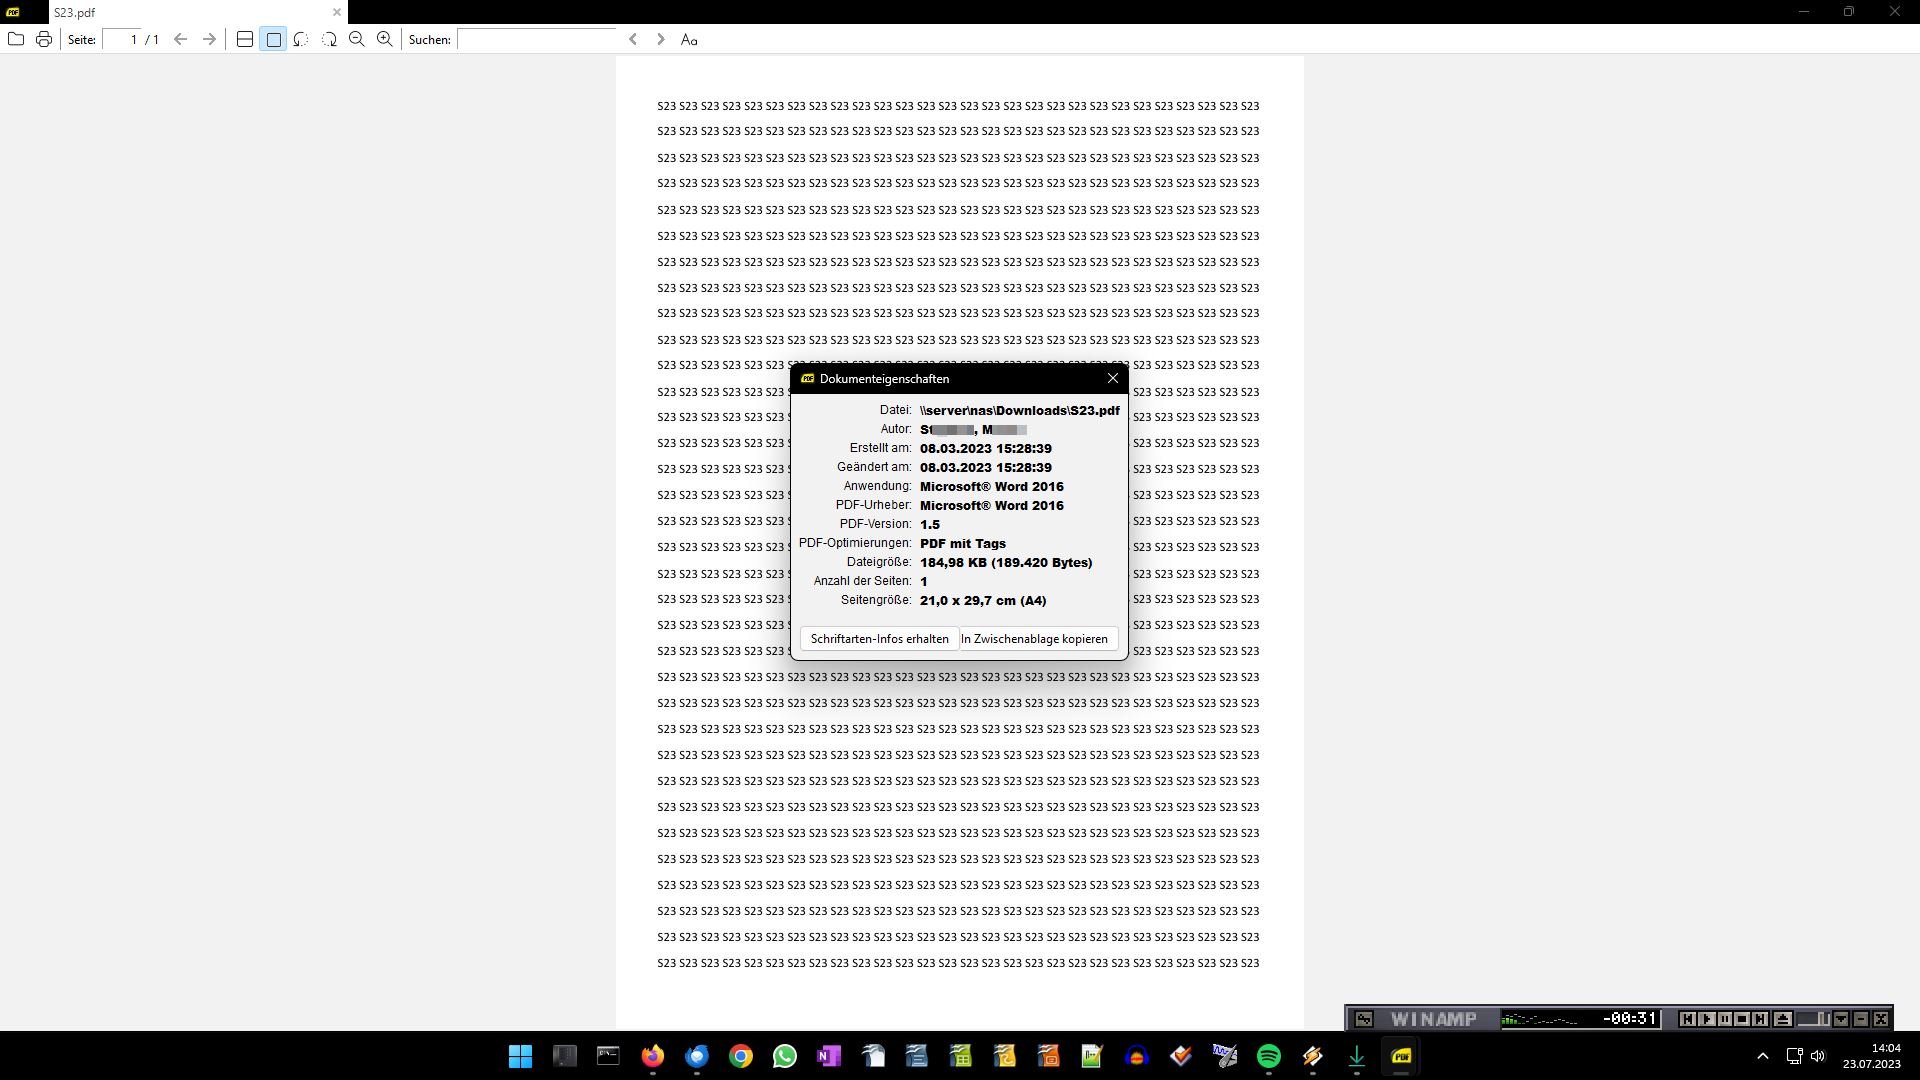The width and height of the screenshot is (1920, 1080).
Task: Adjust the Winamp volume slider
Action: tap(1814, 1019)
